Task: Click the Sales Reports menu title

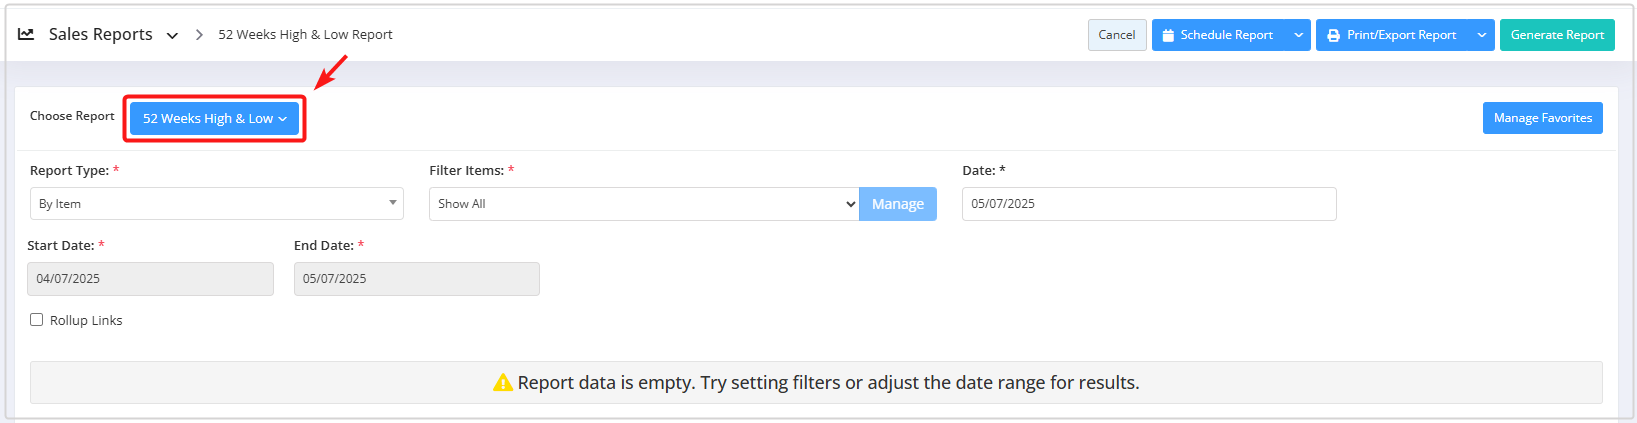Action: [100, 34]
